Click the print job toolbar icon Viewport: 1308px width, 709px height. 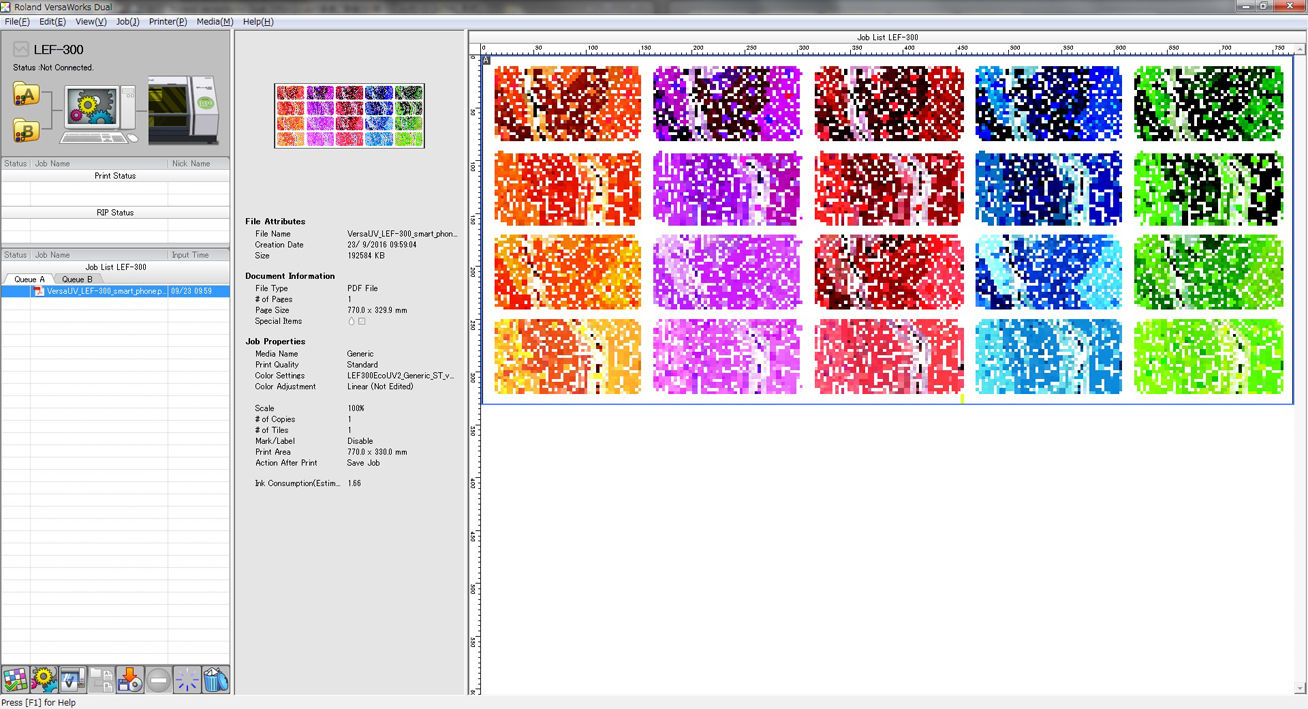72,680
